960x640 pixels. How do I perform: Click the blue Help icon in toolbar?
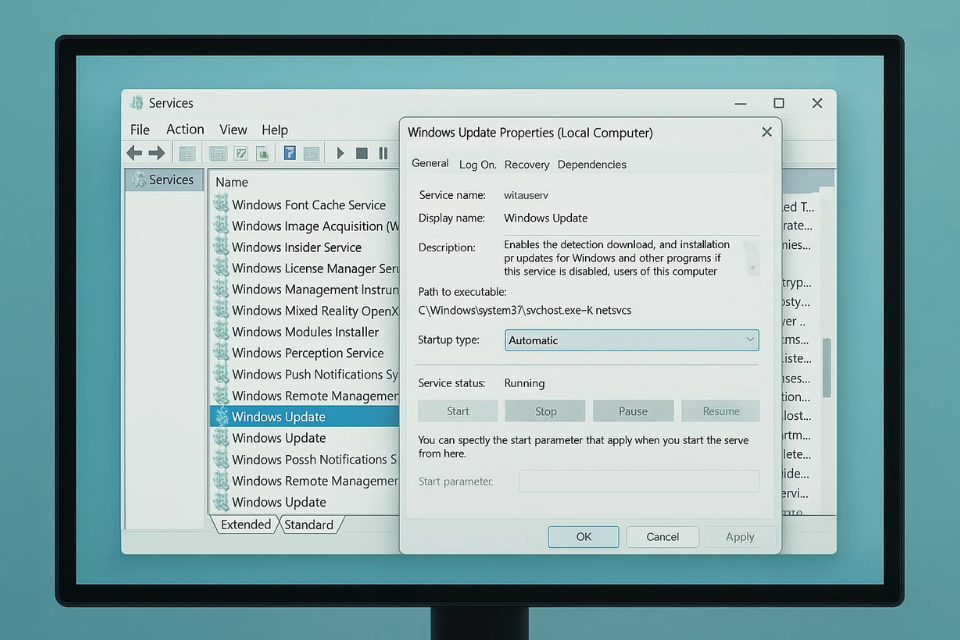pyautogui.click(x=289, y=153)
